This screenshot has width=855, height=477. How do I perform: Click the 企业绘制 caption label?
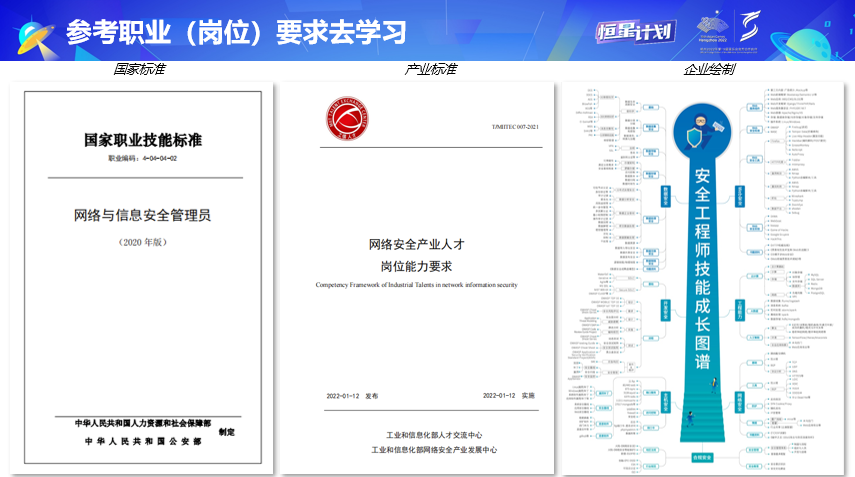point(709,70)
